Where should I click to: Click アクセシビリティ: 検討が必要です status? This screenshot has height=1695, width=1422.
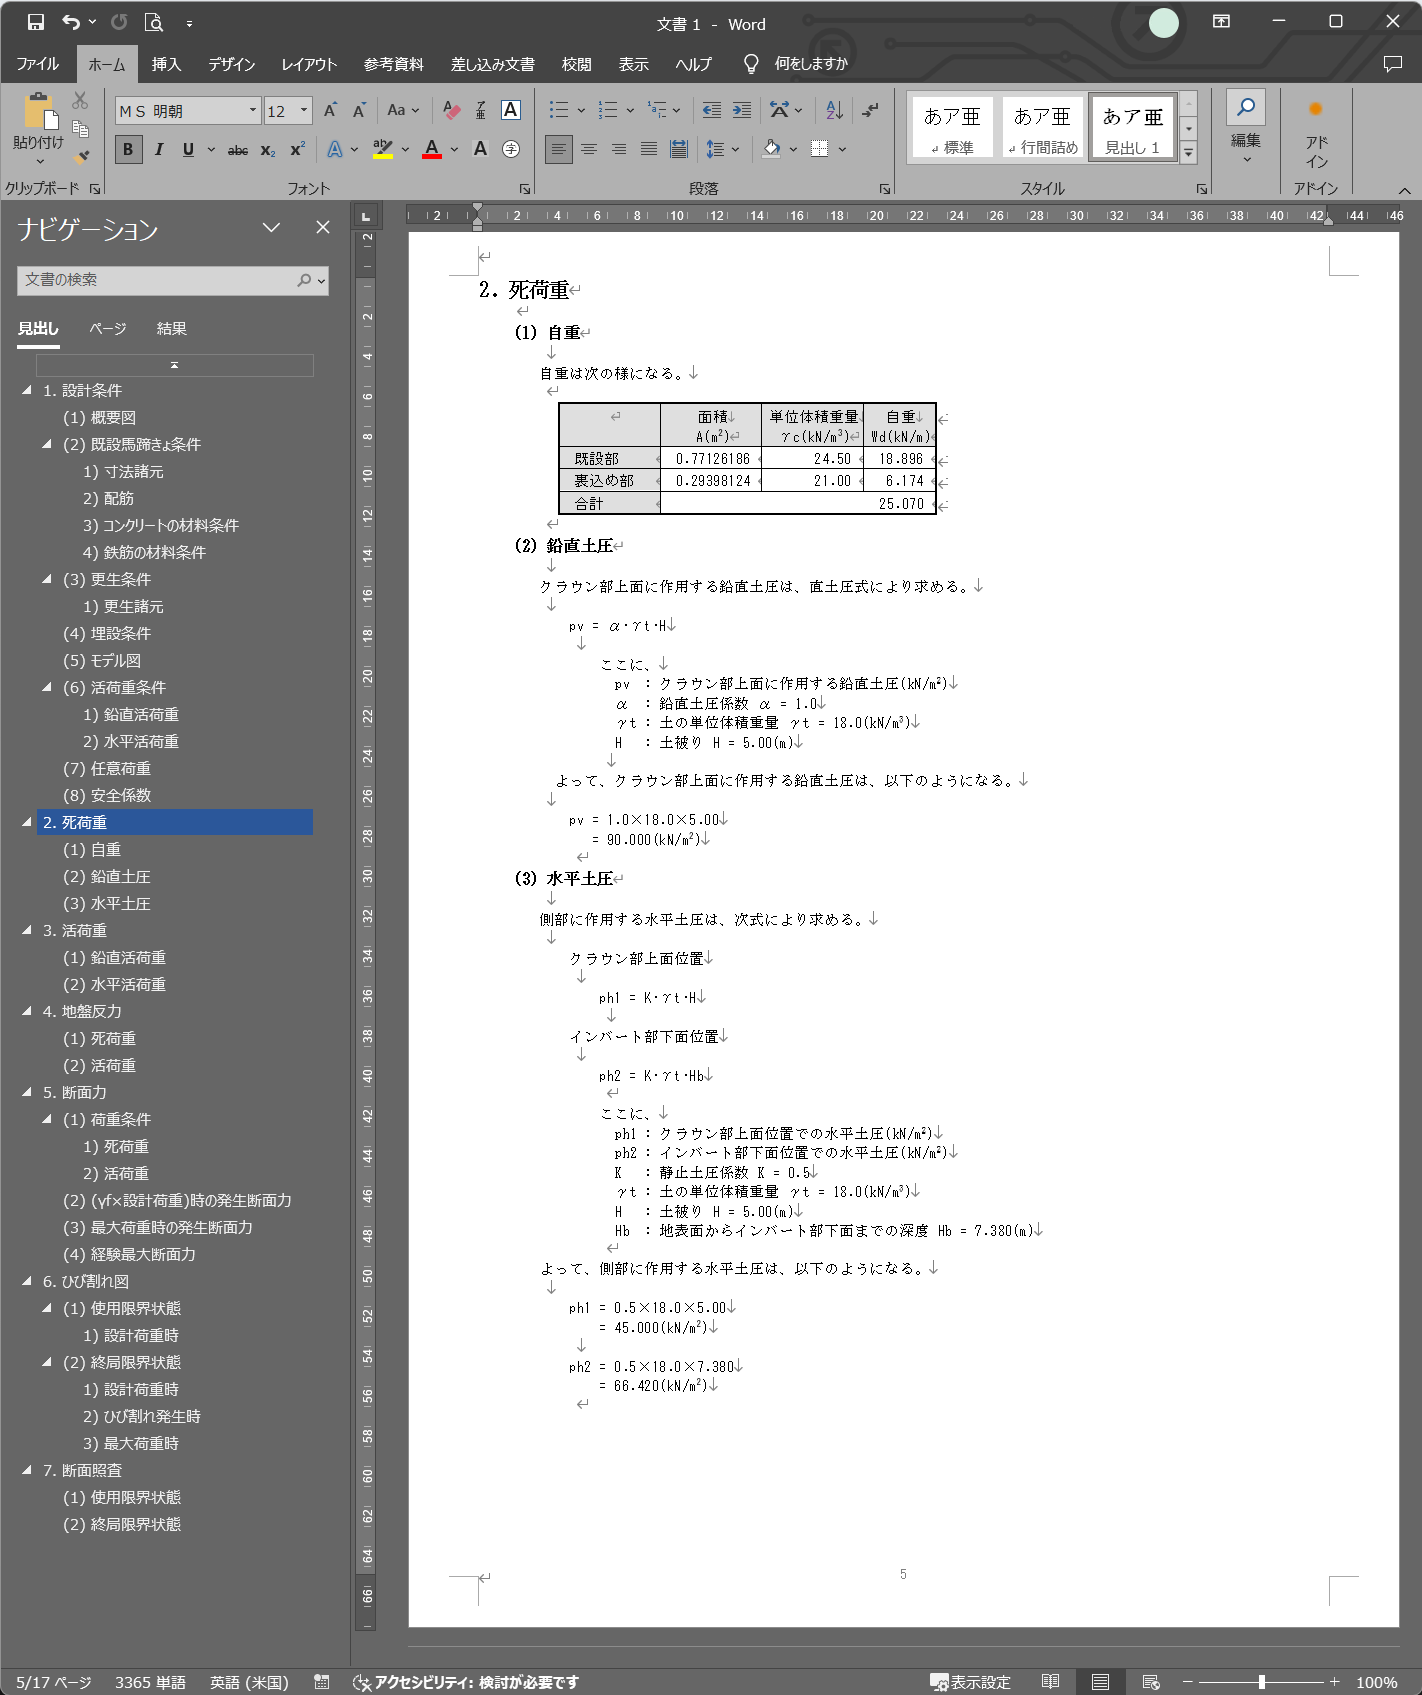466,1682
